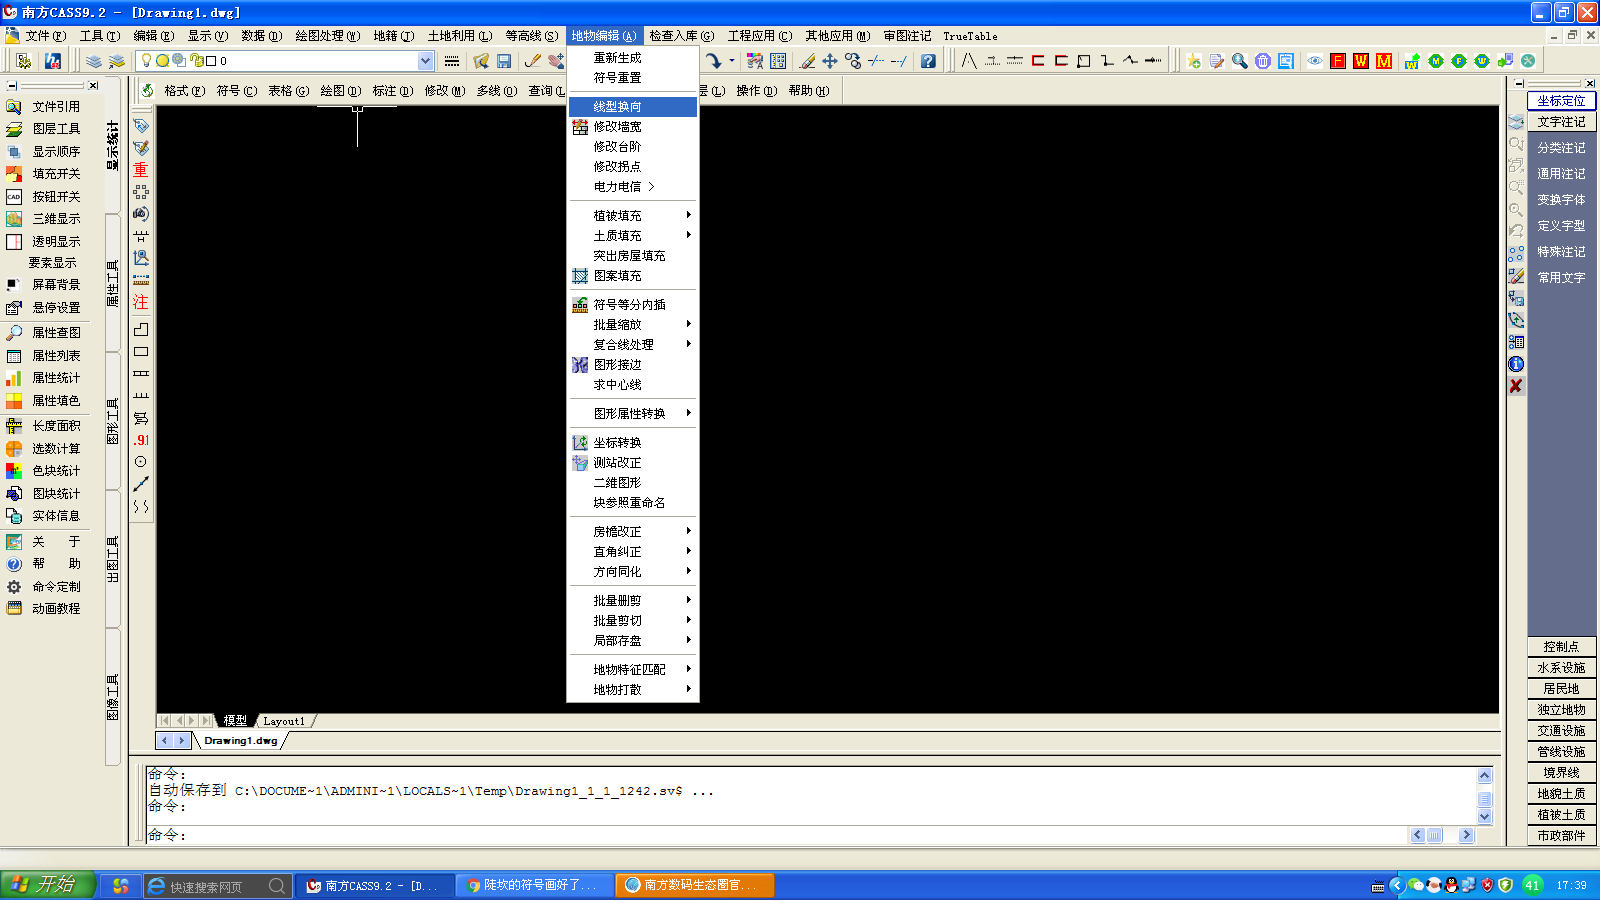The width and height of the screenshot is (1600, 900).
Task: Click the red 注 annotation icon
Action: click(141, 302)
